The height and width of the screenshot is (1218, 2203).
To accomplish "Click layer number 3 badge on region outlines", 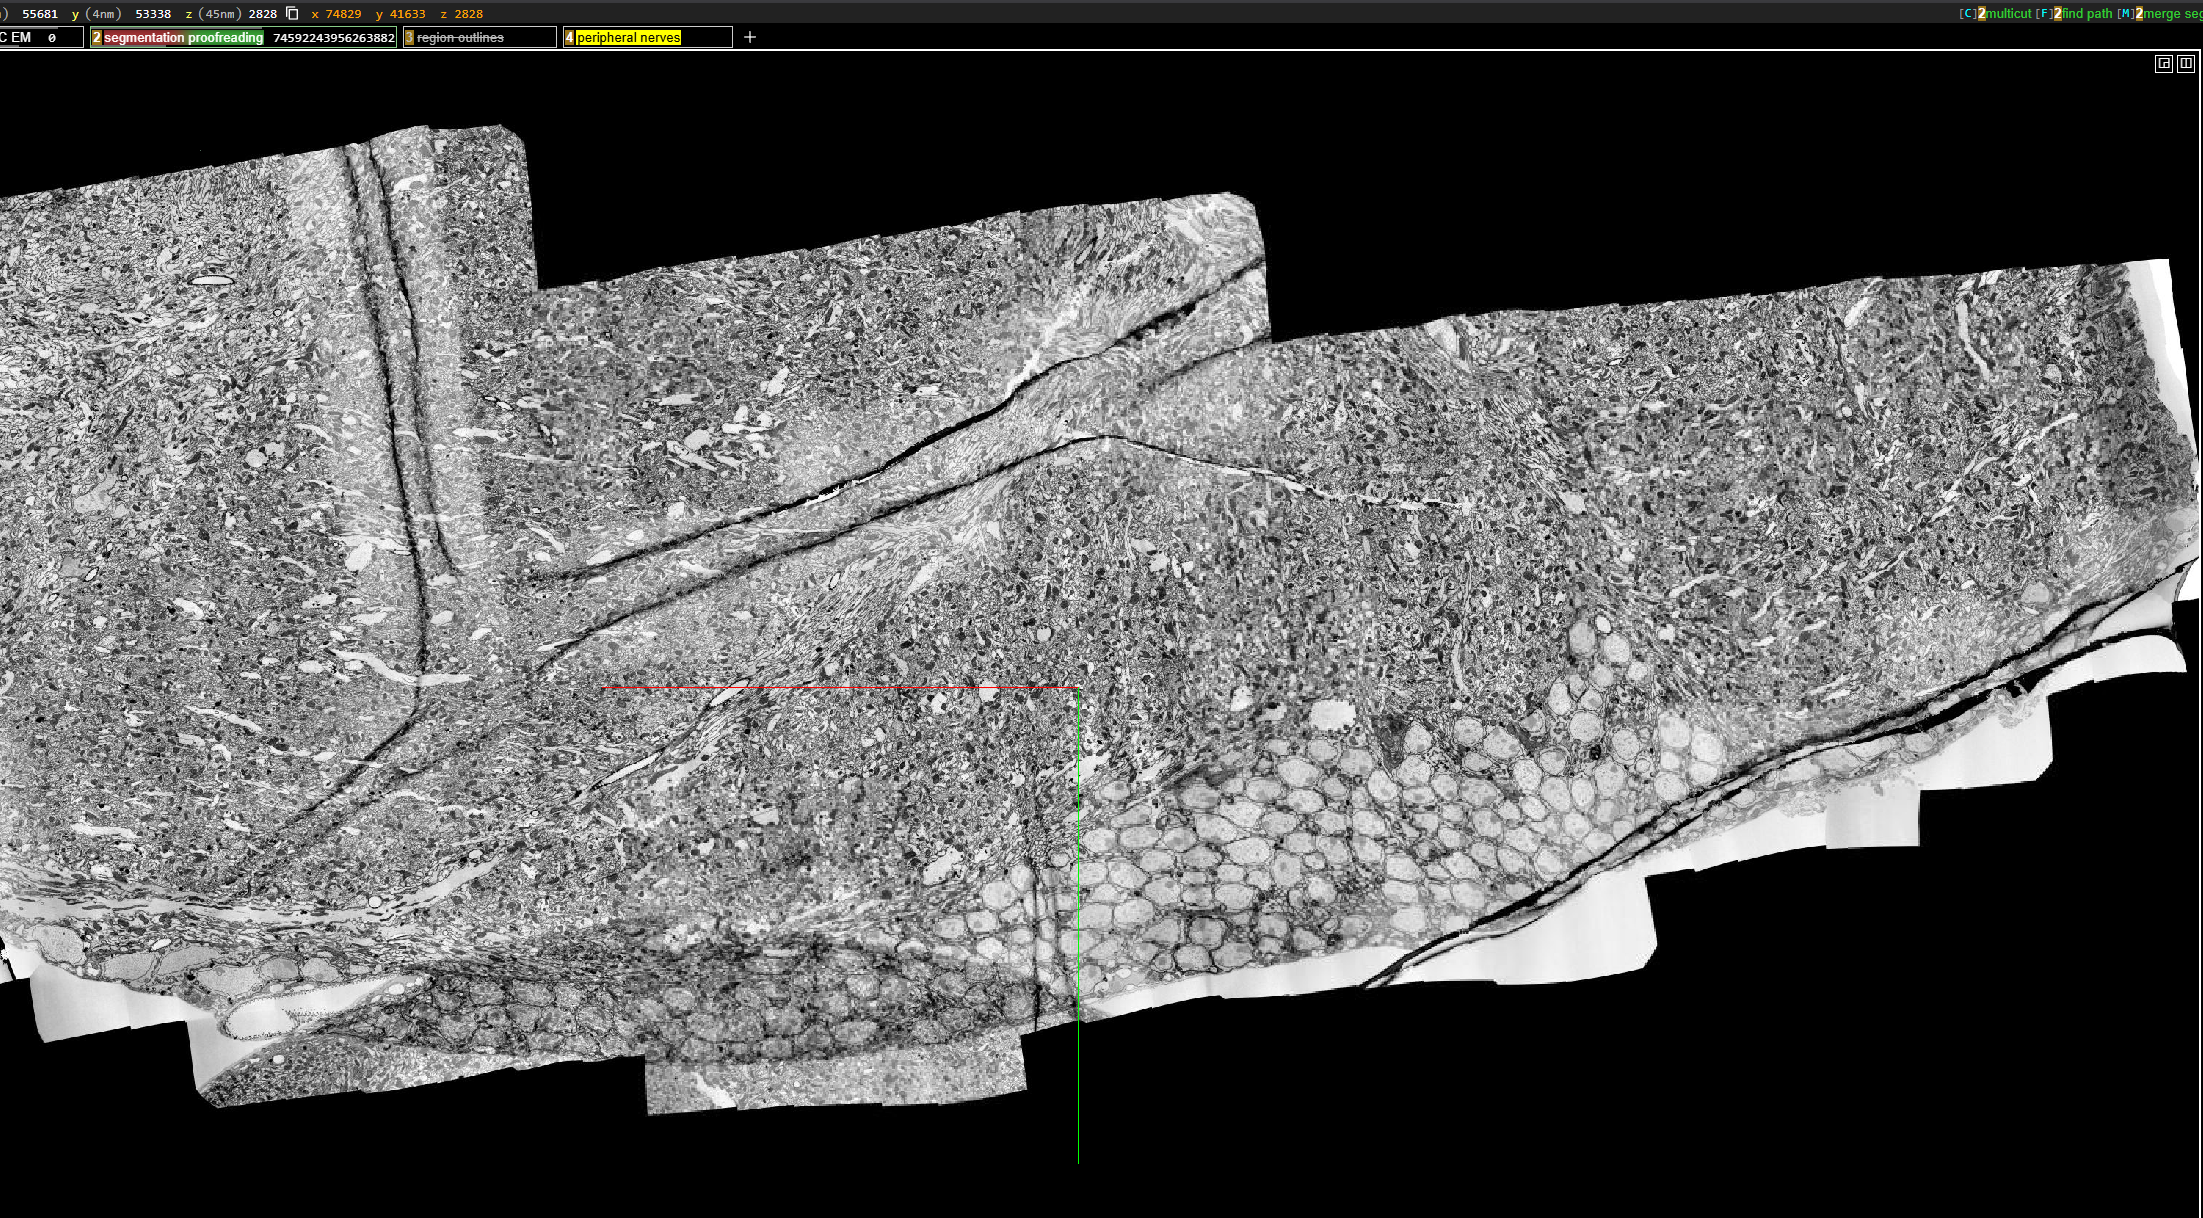I will pyautogui.click(x=409, y=37).
